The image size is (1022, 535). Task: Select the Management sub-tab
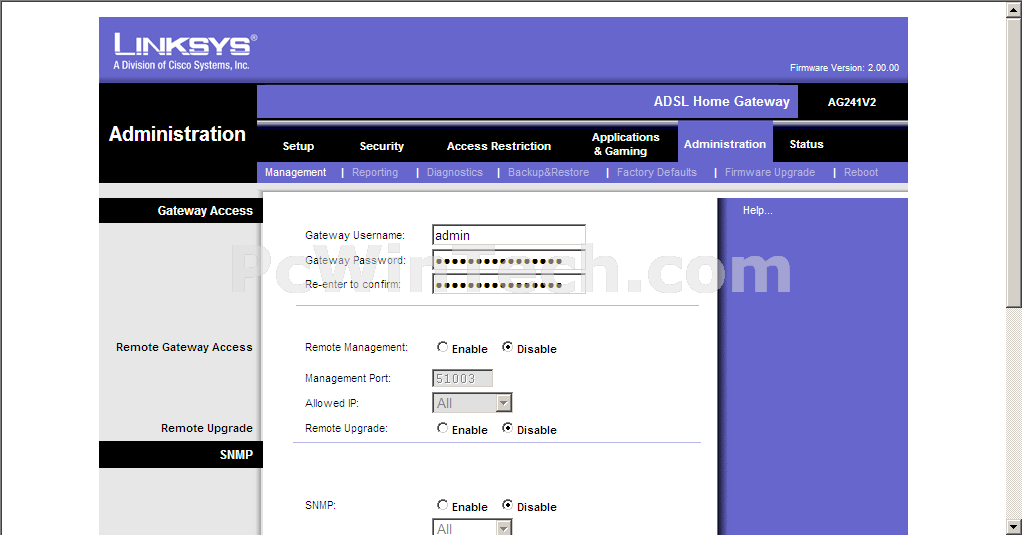(x=295, y=172)
